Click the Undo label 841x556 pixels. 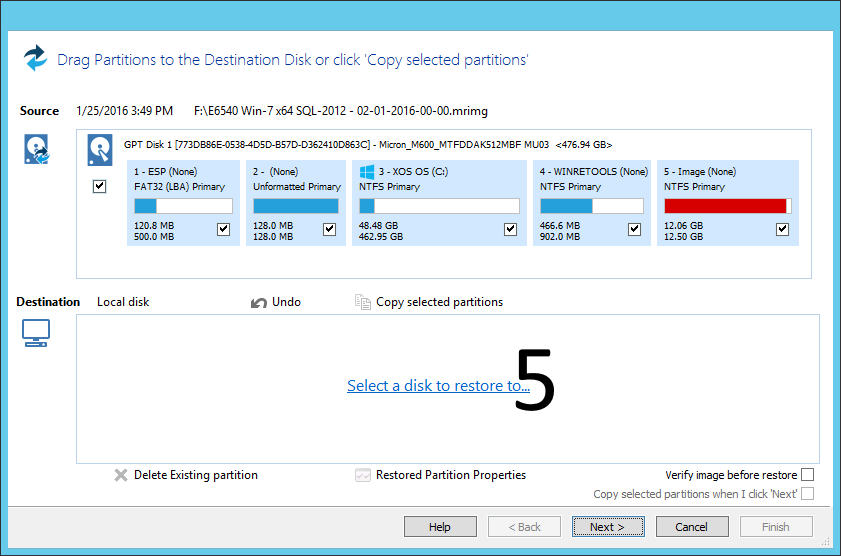[x=286, y=302]
